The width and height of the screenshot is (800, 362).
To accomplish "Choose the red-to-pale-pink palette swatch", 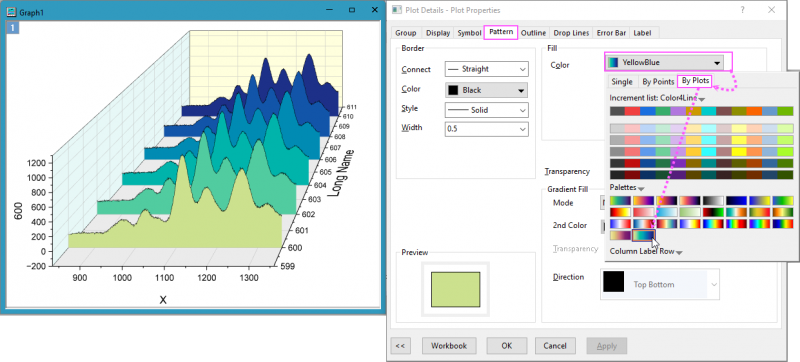I will point(643,212).
